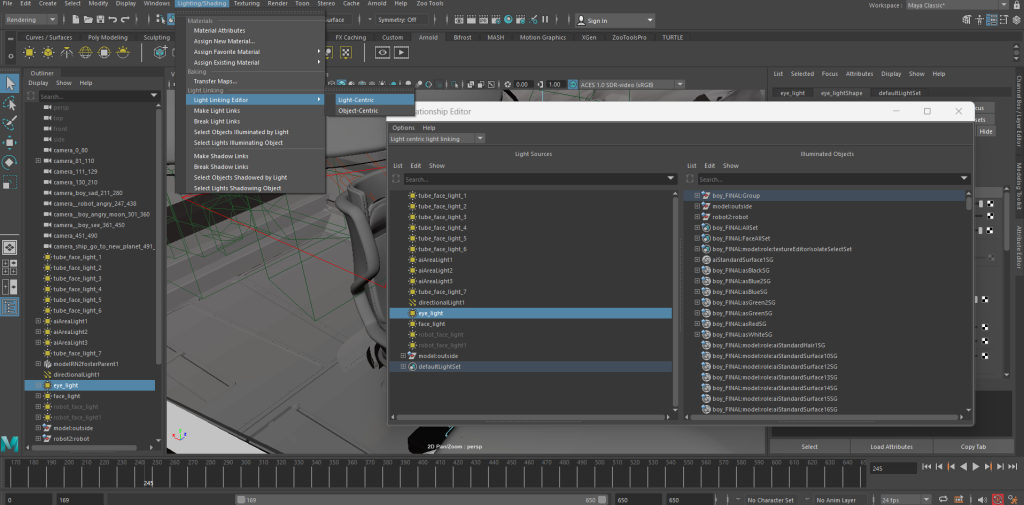Viewport: 1024px width, 505px height.
Task: Switch to four-view panel layout
Action: (x=10, y=267)
